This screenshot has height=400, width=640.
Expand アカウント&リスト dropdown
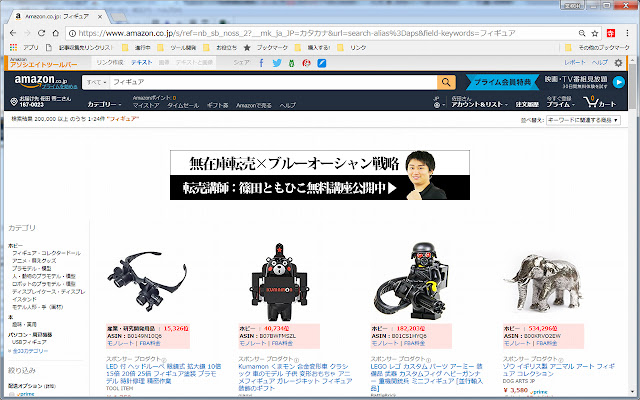coord(479,102)
